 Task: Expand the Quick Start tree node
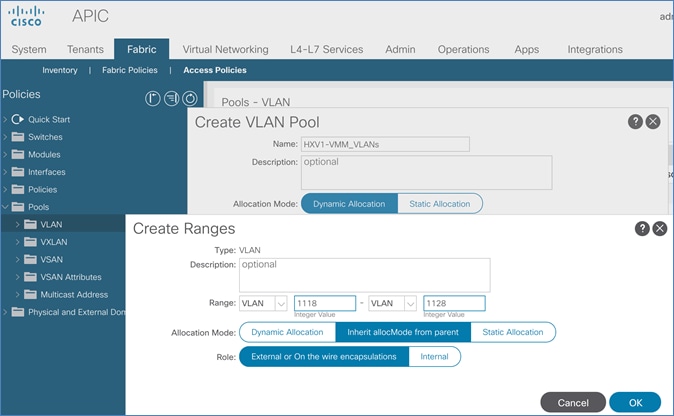tap(5, 119)
